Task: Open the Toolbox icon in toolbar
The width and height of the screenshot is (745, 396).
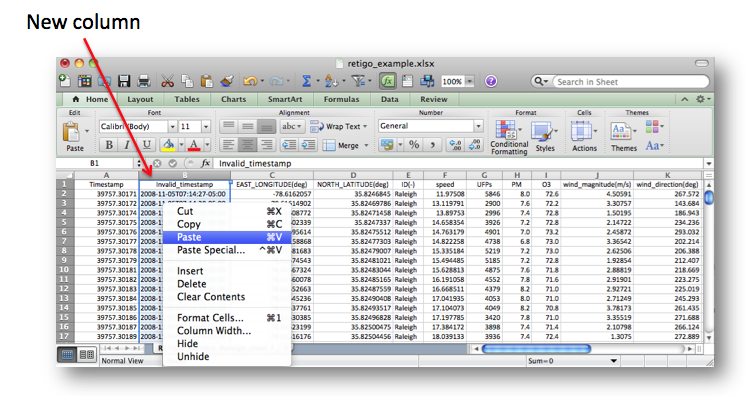Action: 407,81
